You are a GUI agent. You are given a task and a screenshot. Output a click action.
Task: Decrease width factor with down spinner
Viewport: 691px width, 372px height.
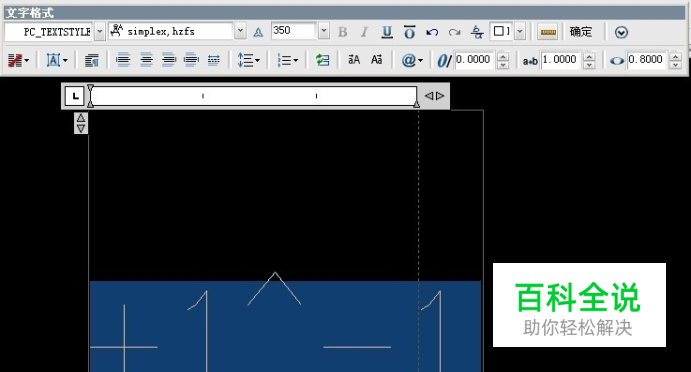(675, 64)
